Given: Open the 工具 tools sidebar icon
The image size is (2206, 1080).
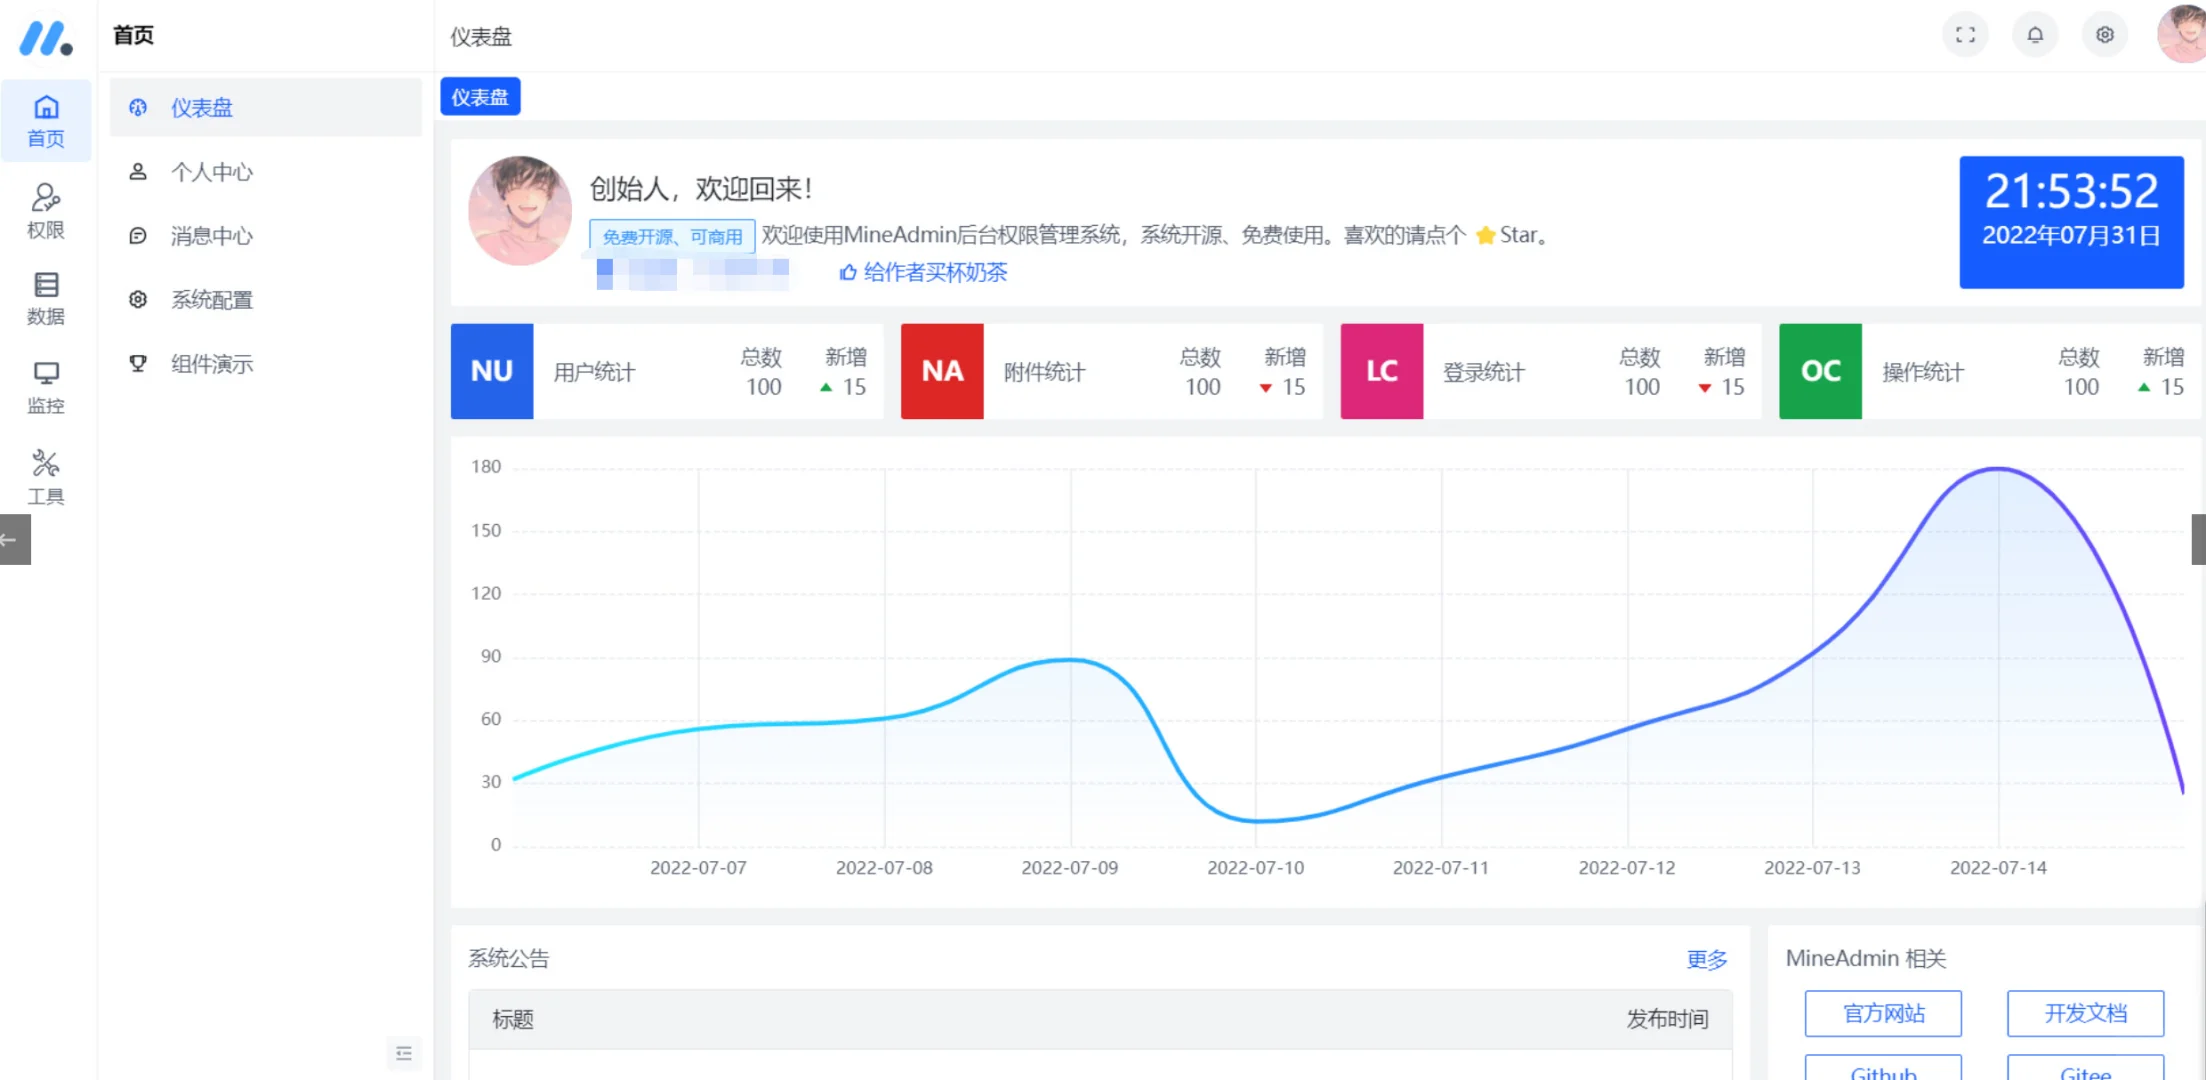Looking at the screenshot, I should (46, 473).
